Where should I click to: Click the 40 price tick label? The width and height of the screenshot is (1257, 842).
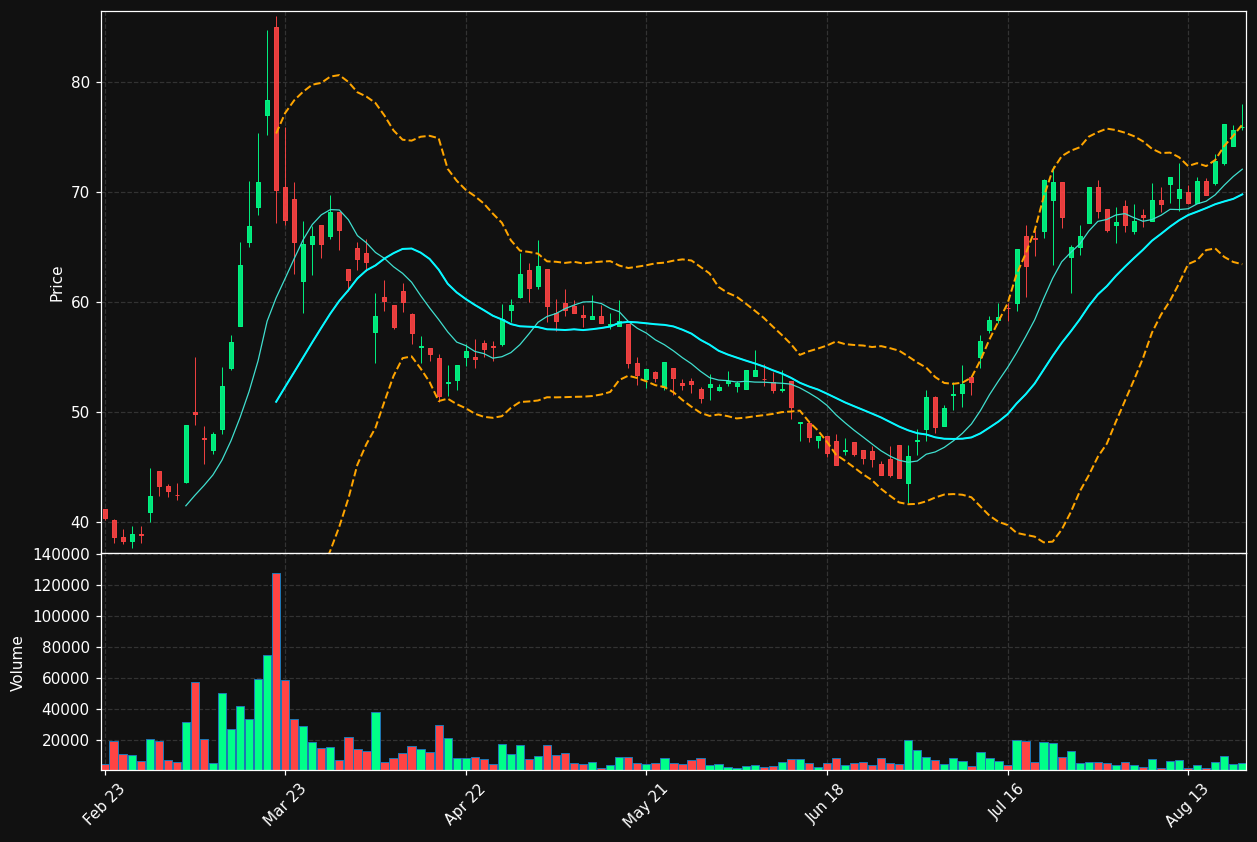tap(80, 522)
